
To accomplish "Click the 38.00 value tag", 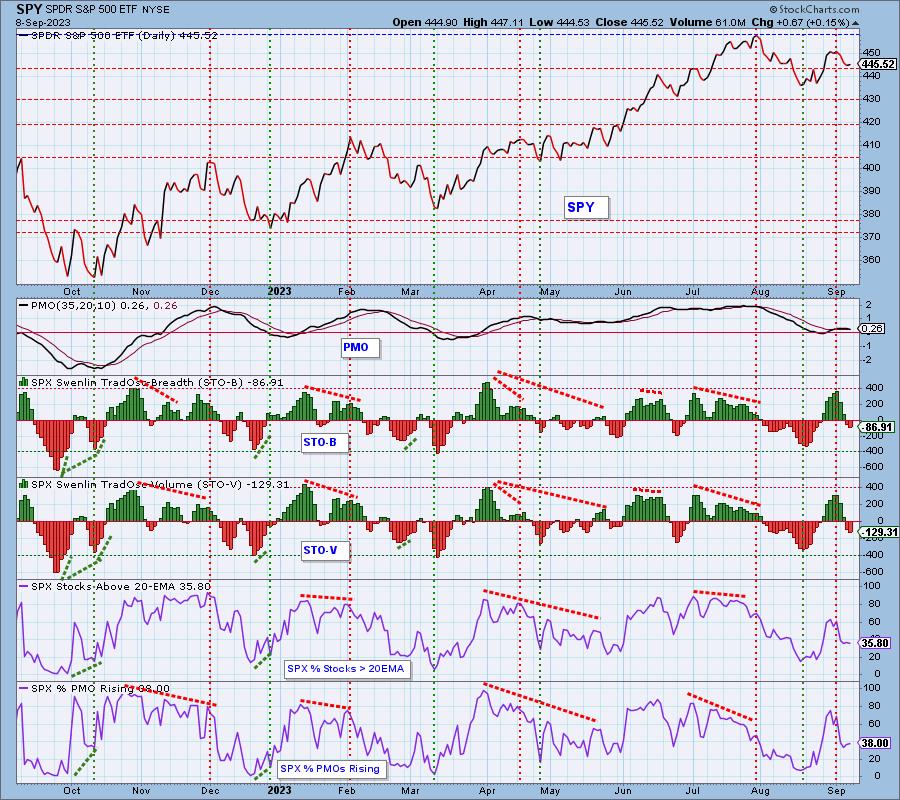I will click(x=875, y=743).
